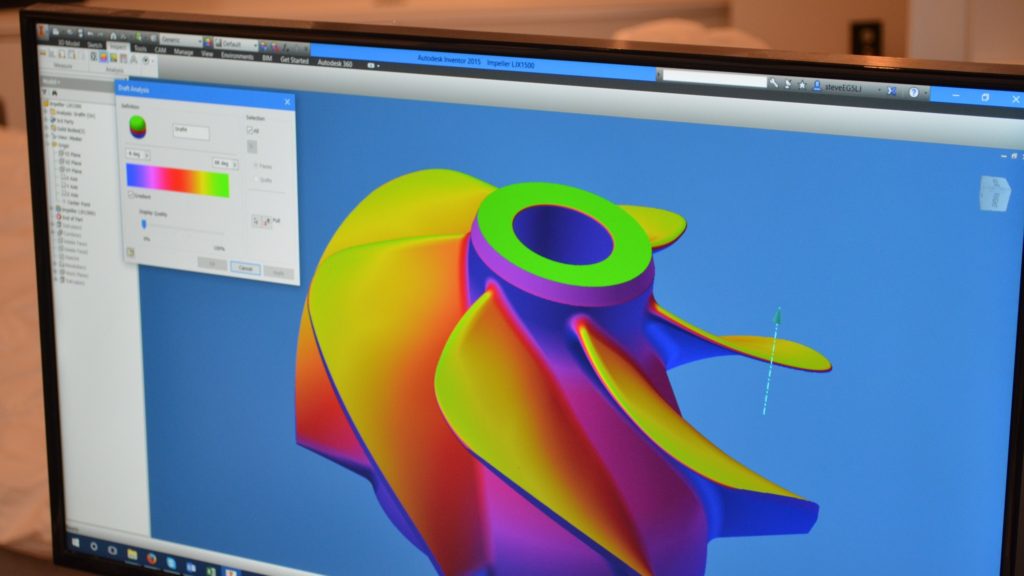
Task: Open Windows Start button on taskbar
Action: pyautogui.click(x=76, y=543)
